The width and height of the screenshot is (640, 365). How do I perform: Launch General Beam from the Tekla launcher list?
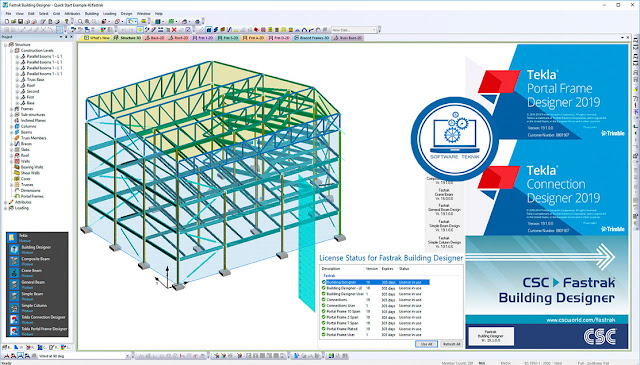(37, 284)
